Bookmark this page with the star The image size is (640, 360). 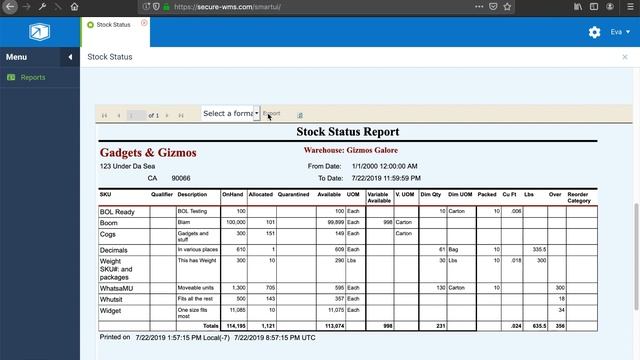pos(507,7)
